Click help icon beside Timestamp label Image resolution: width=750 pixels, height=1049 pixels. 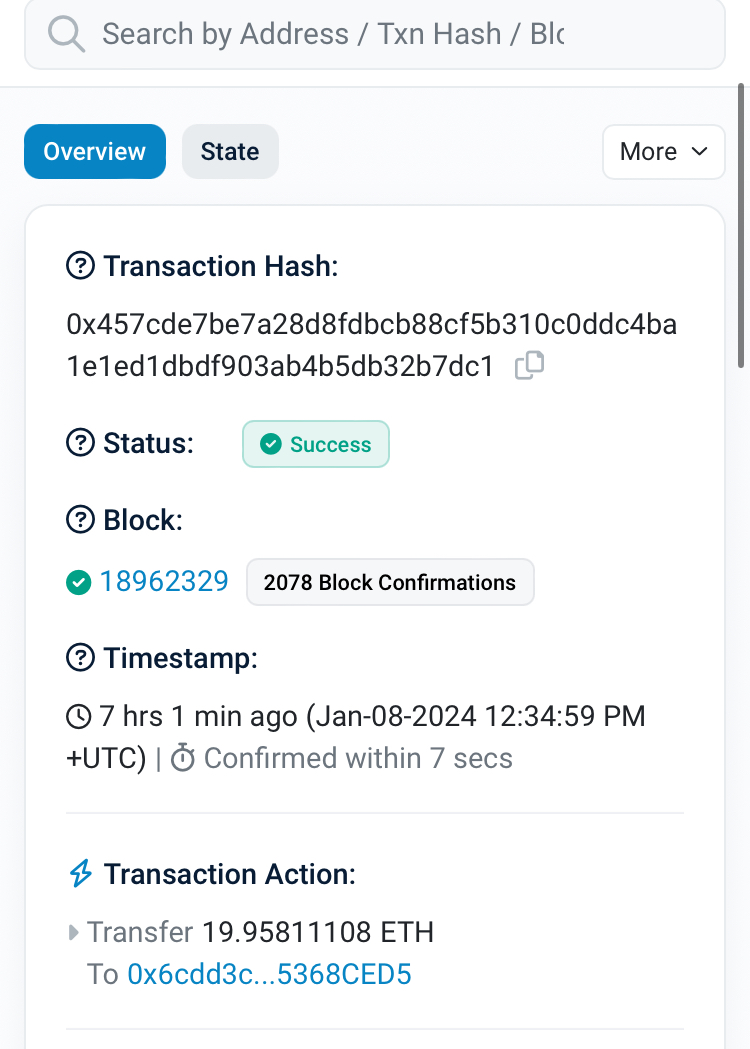pyautogui.click(x=80, y=658)
